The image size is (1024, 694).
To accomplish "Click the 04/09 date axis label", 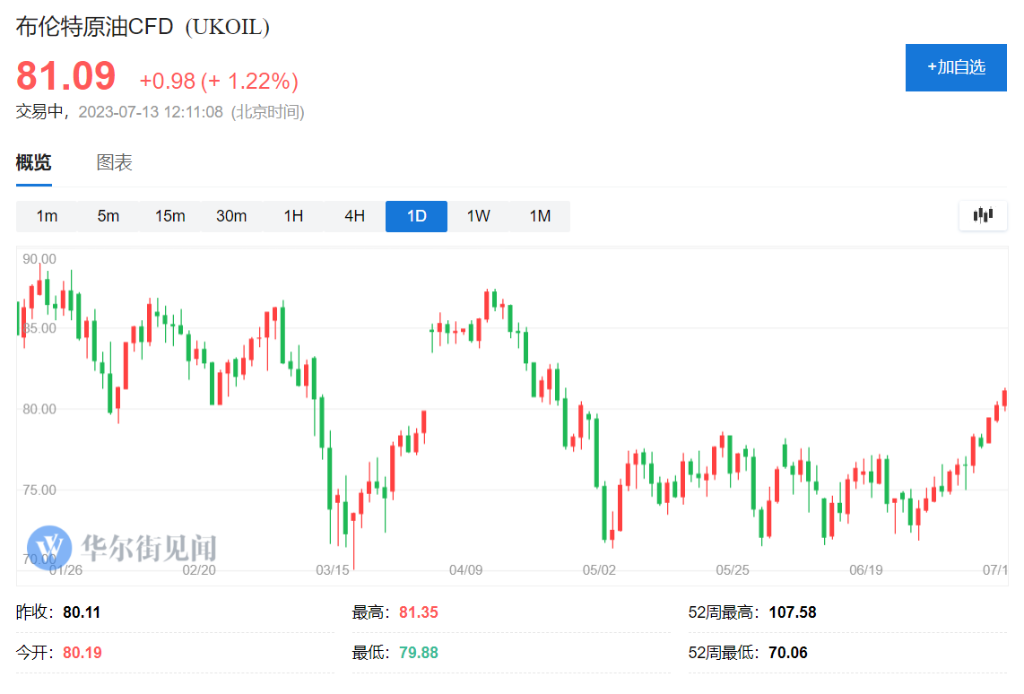I will pos(466,570).
